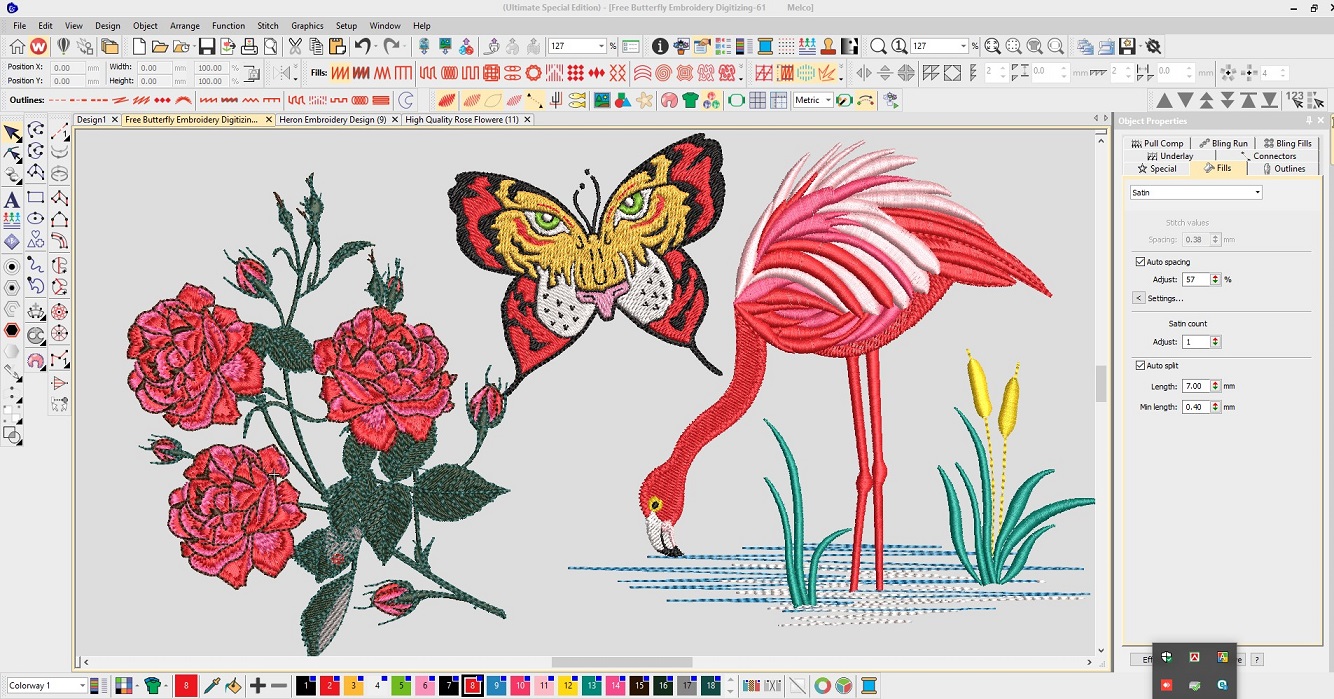This screenshot has width=1334, height=699.
Task: Click the Auto split Length input field
Action: coord(1195,386)
